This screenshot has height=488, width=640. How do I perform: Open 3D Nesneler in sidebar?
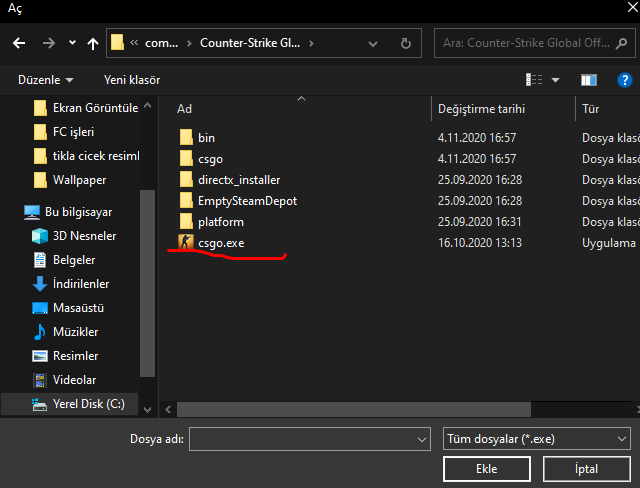(x=74, y=236)
